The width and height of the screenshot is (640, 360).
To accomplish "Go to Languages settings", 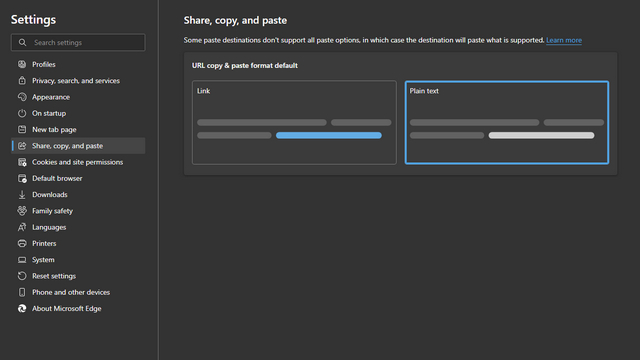I will coord(49,227).
